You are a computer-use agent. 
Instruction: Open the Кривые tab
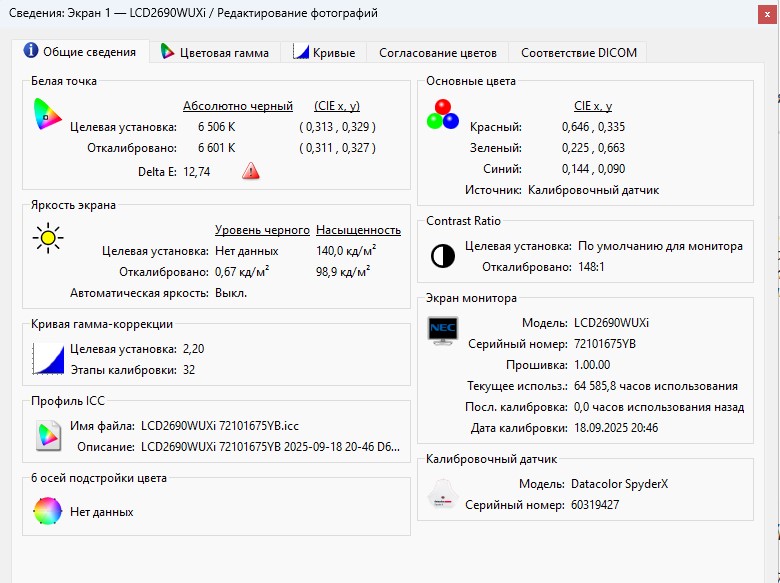[323, 53]
